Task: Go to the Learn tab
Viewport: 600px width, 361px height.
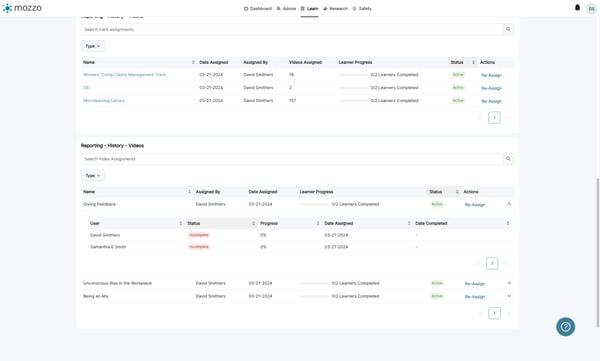Action: tap(310, 8)
